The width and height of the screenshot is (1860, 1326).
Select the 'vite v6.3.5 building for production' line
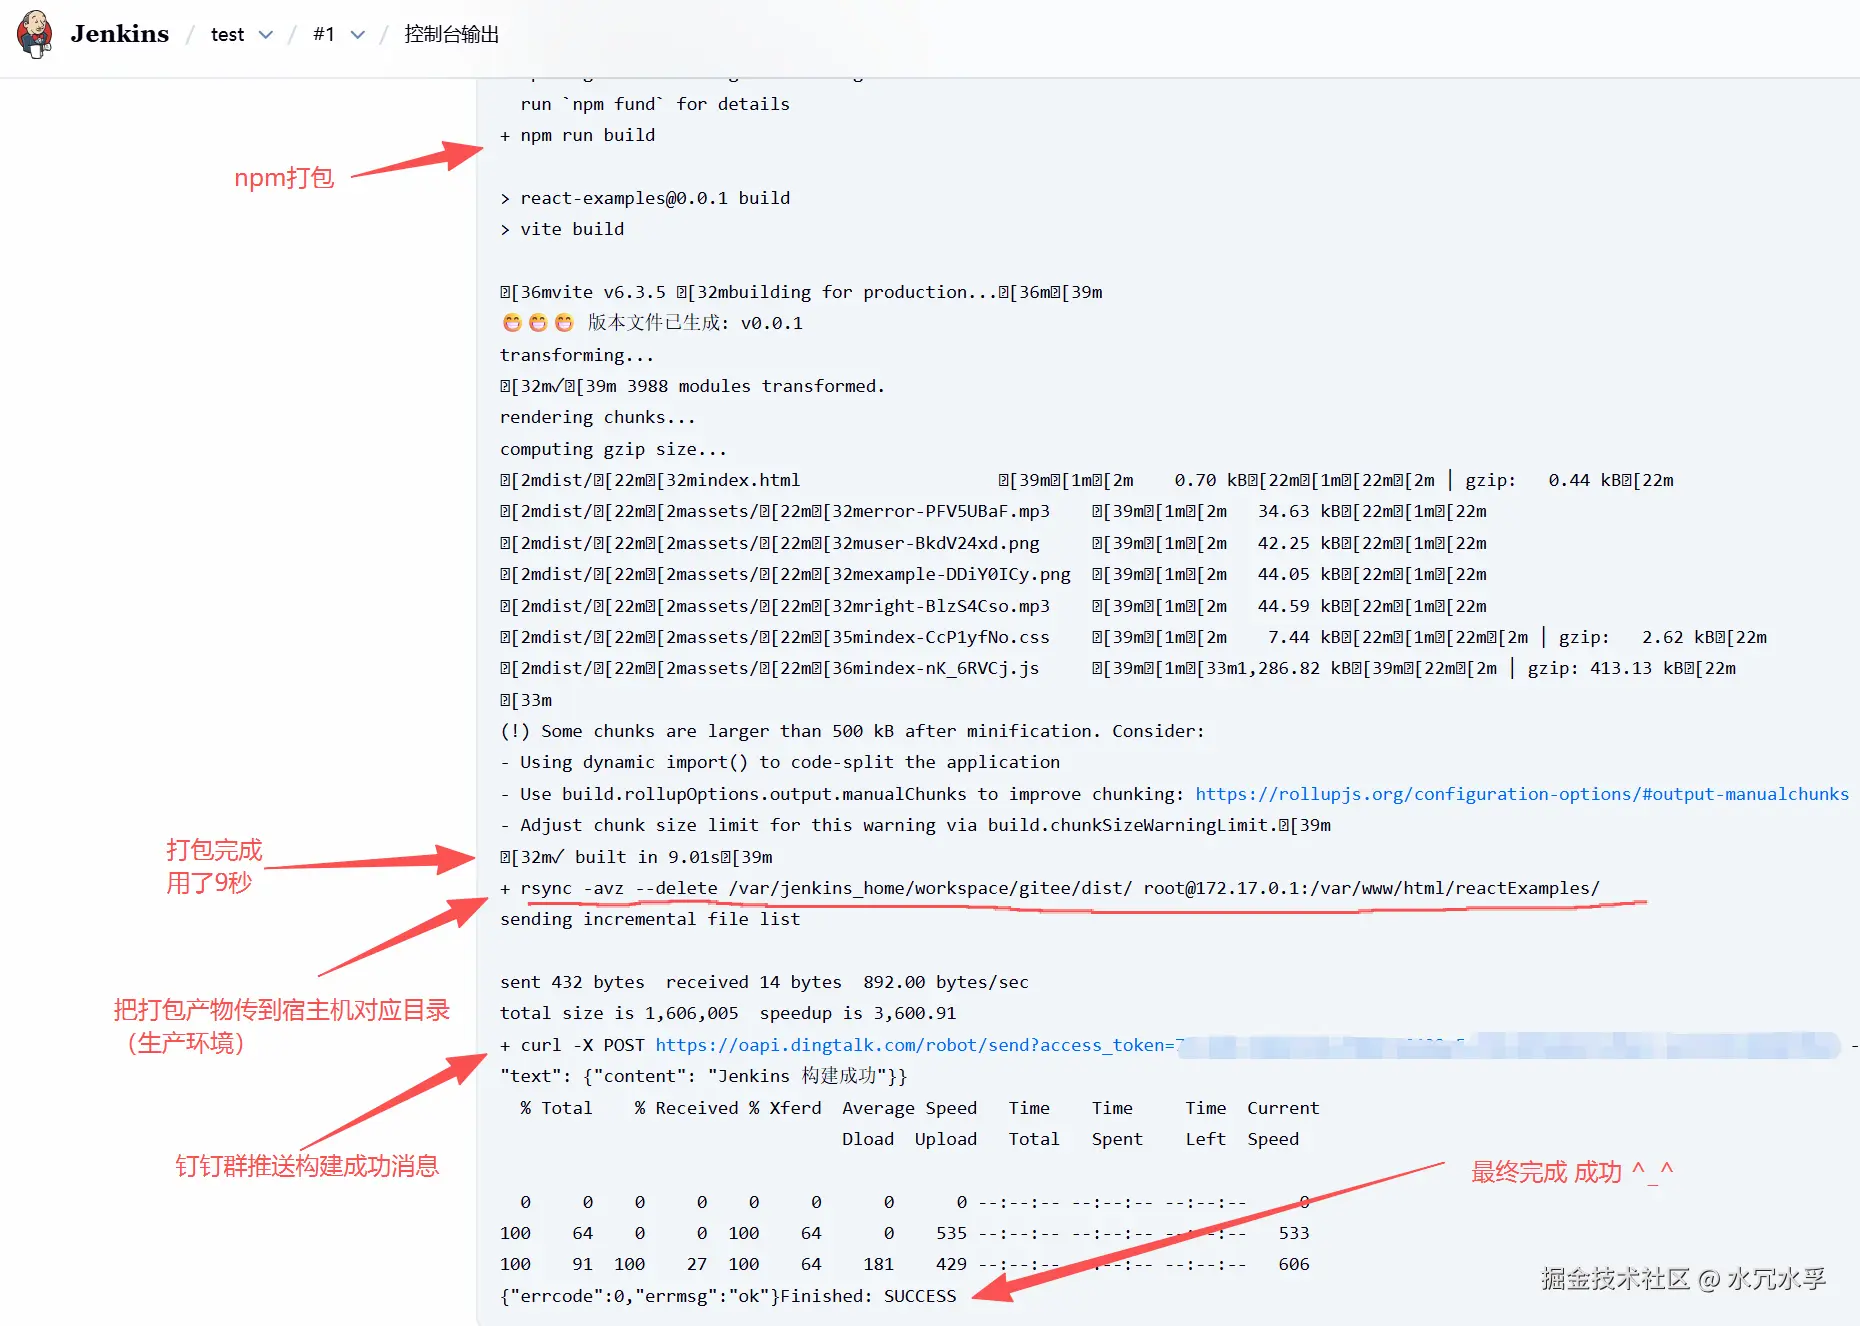801,292
